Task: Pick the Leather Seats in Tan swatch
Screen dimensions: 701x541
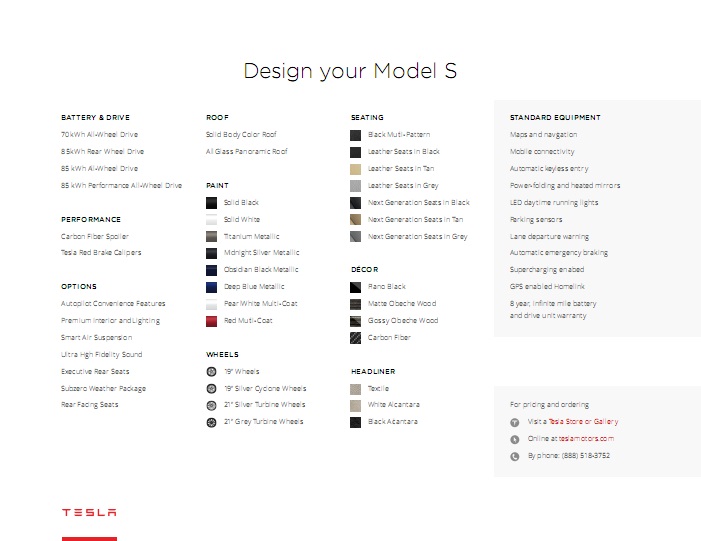Action: [x=355, y=169]
